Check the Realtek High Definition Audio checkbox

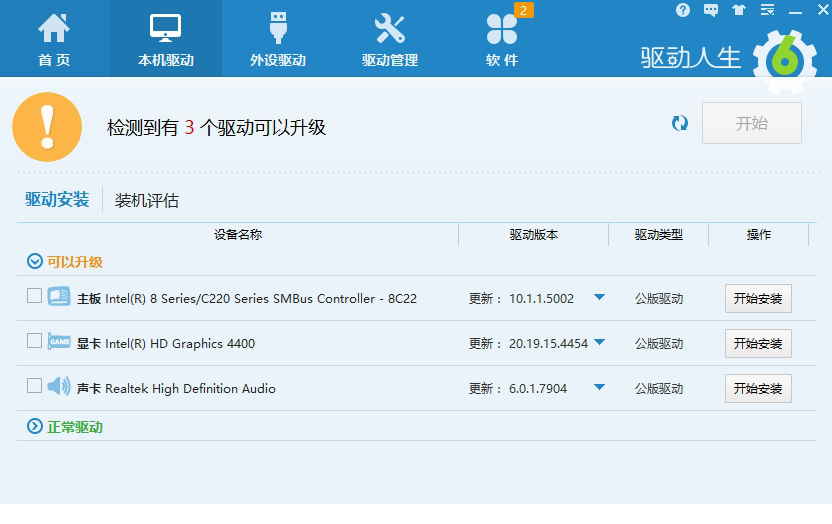(34, 386)
